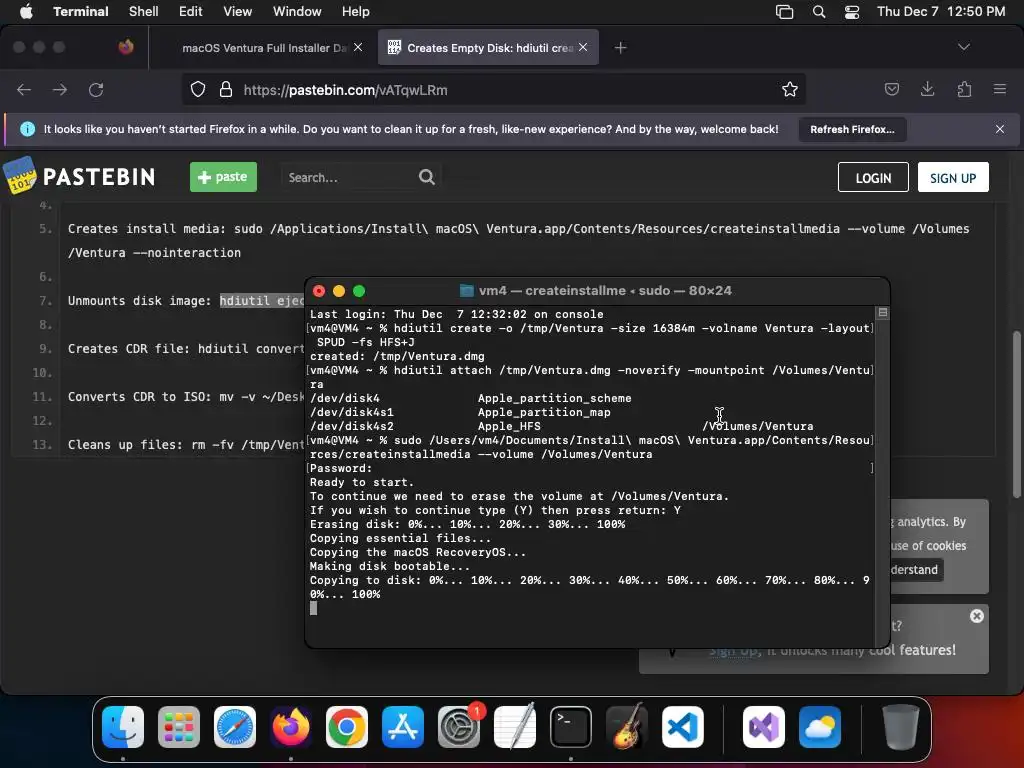Open the Terminal app menu
This screenshot has width=1024, height=768.
point(81,12)
